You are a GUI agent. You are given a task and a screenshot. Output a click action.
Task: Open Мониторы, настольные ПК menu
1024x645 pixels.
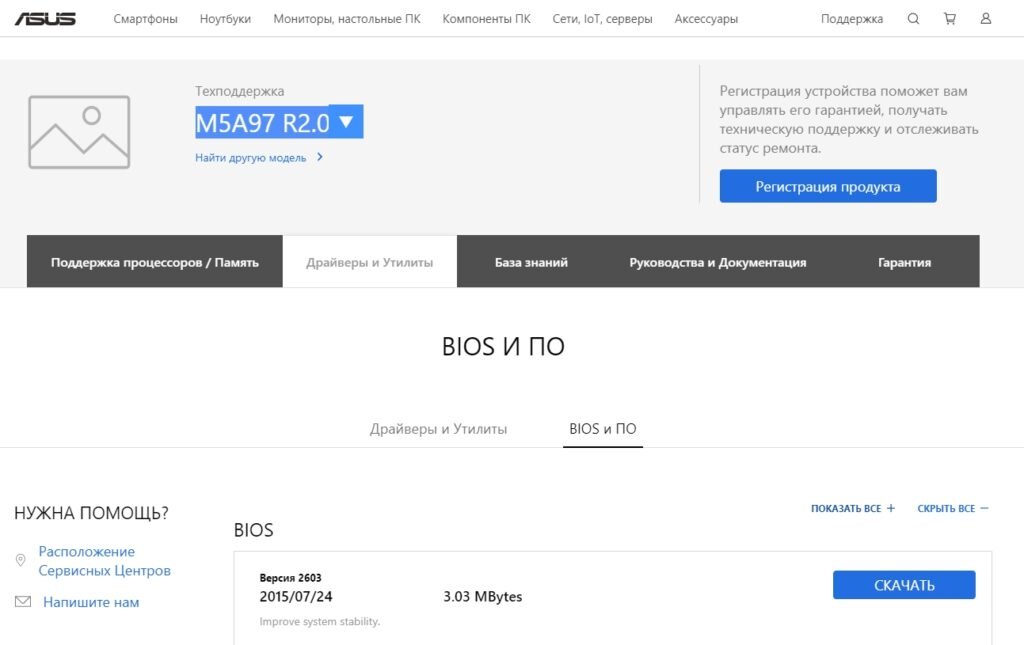click(x=347, y=19)
